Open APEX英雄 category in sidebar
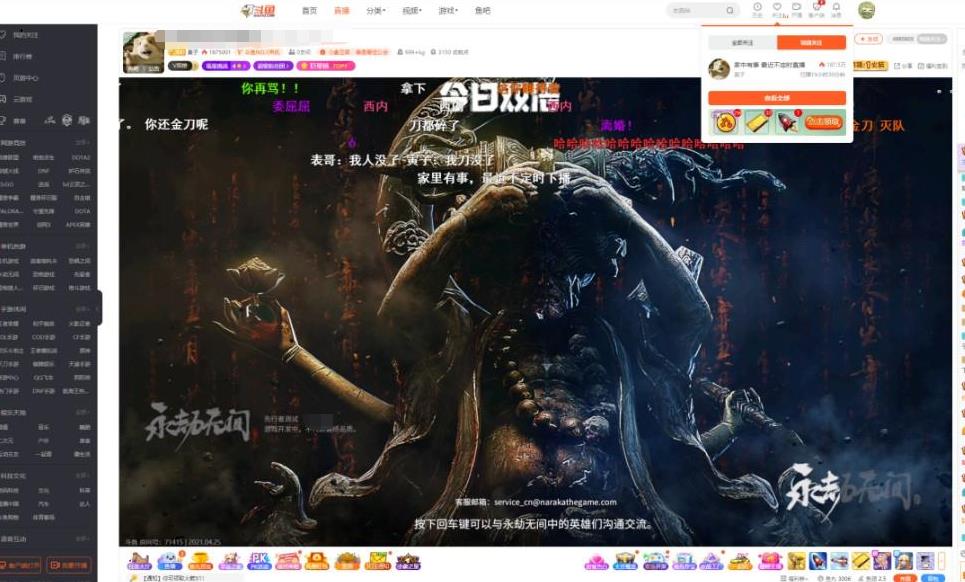This screenshot has width=965, height=582. coord(78,225)
